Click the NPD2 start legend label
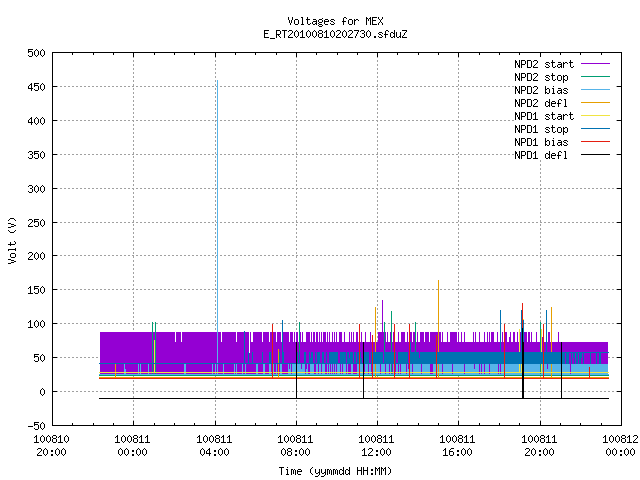Image resolution: width=640 pixels, height=480 pixels. pyautogui.click(x=544, y=64)
